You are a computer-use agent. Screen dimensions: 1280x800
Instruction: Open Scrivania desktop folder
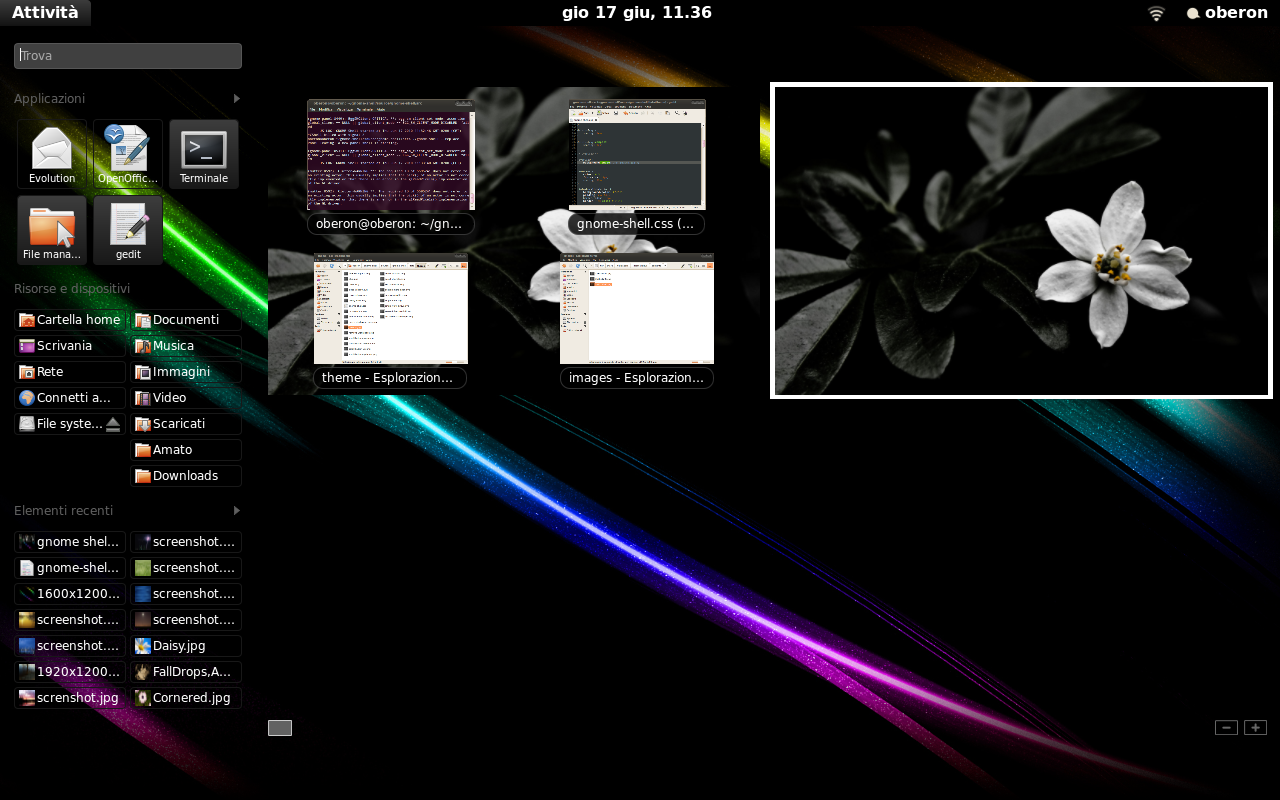(x=70, y=346)
